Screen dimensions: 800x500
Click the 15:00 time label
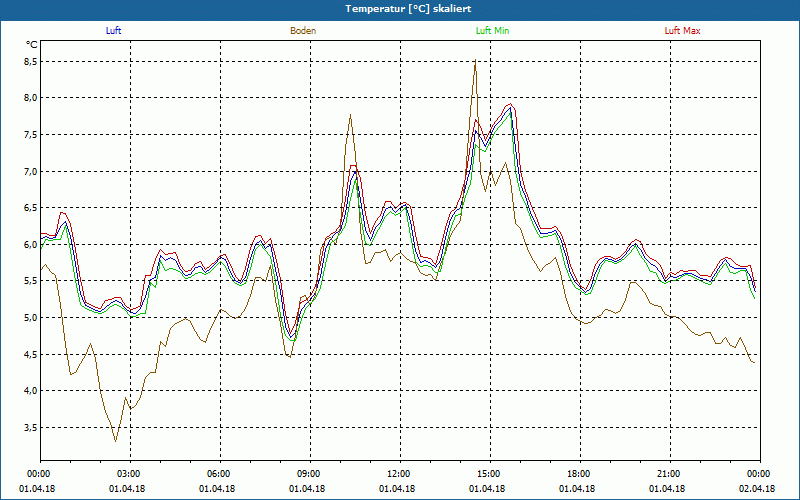pyautogui.click(x=490, y=474)
